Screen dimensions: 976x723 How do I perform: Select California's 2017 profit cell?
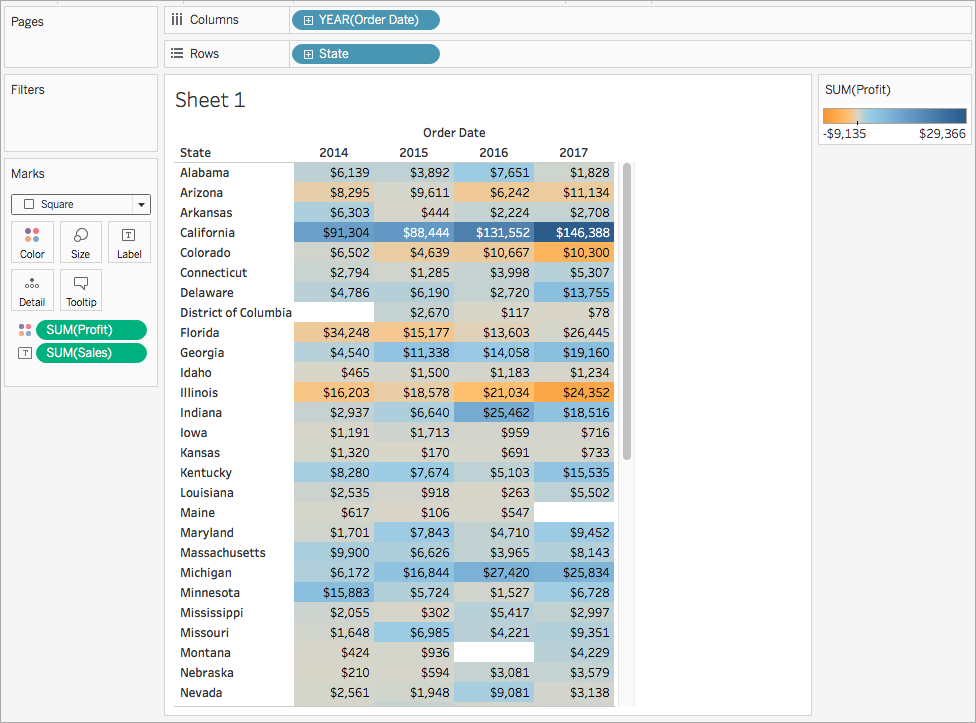tap(573, 232)
